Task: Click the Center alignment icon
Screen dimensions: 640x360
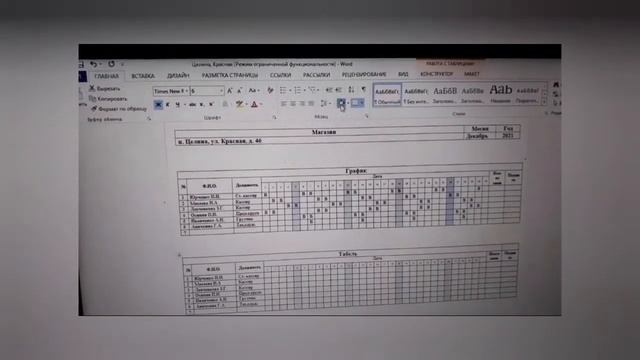Action: [x=293, y=104]
